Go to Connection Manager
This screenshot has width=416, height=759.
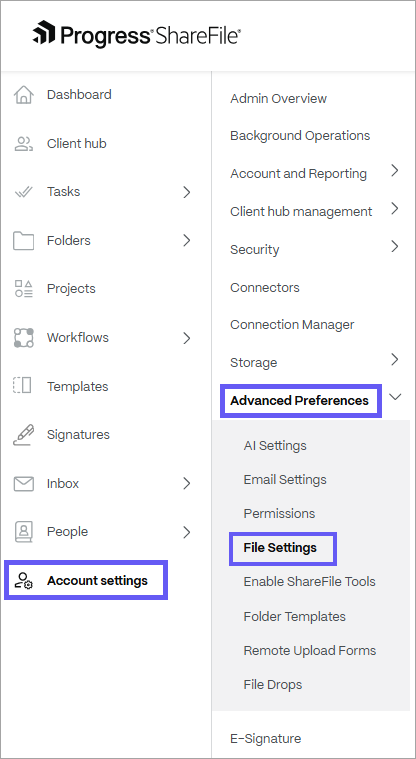pyautogui.click(x=292, y=325)
